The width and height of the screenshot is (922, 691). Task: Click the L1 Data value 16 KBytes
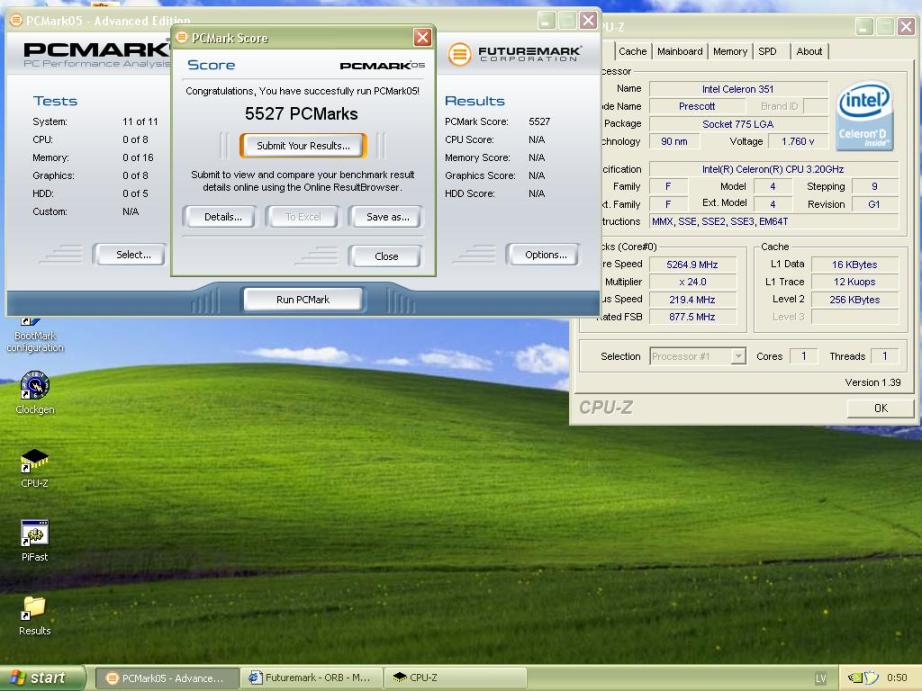pyautogui.click(x=854, y=265)
